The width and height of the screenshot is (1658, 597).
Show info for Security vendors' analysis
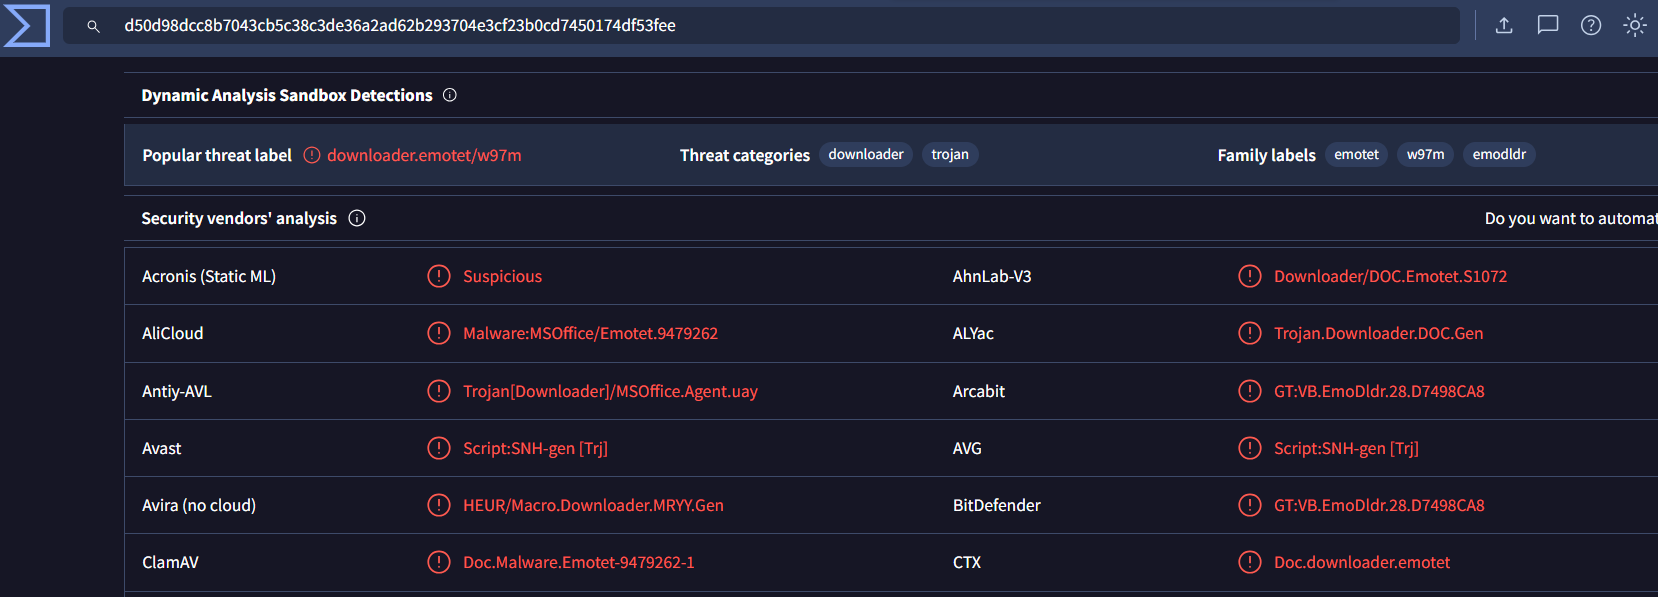point(357,218)
